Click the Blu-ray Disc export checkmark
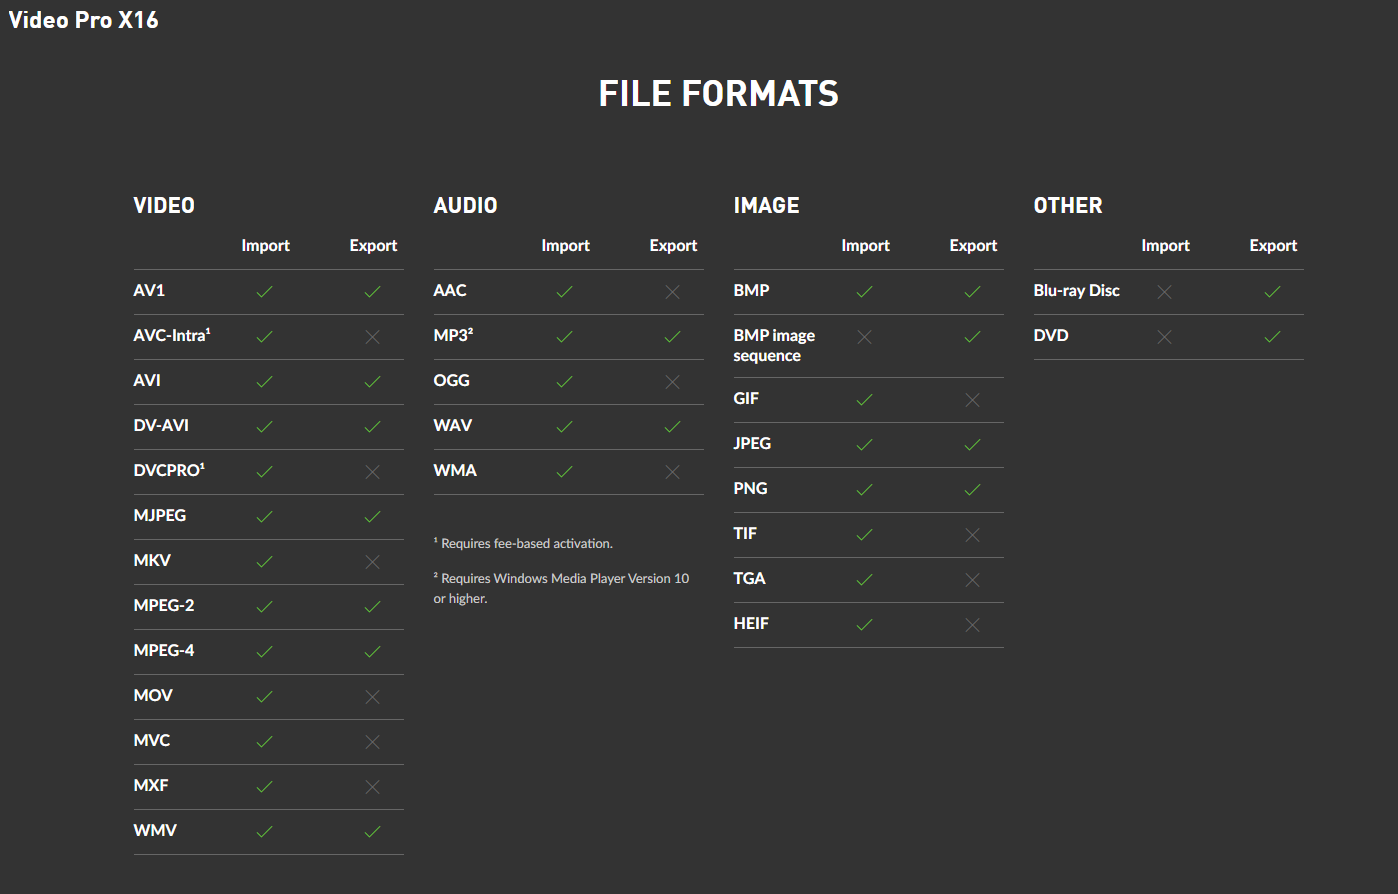The width and height of the screenshot is (1398, 894). coord(1272,292)
